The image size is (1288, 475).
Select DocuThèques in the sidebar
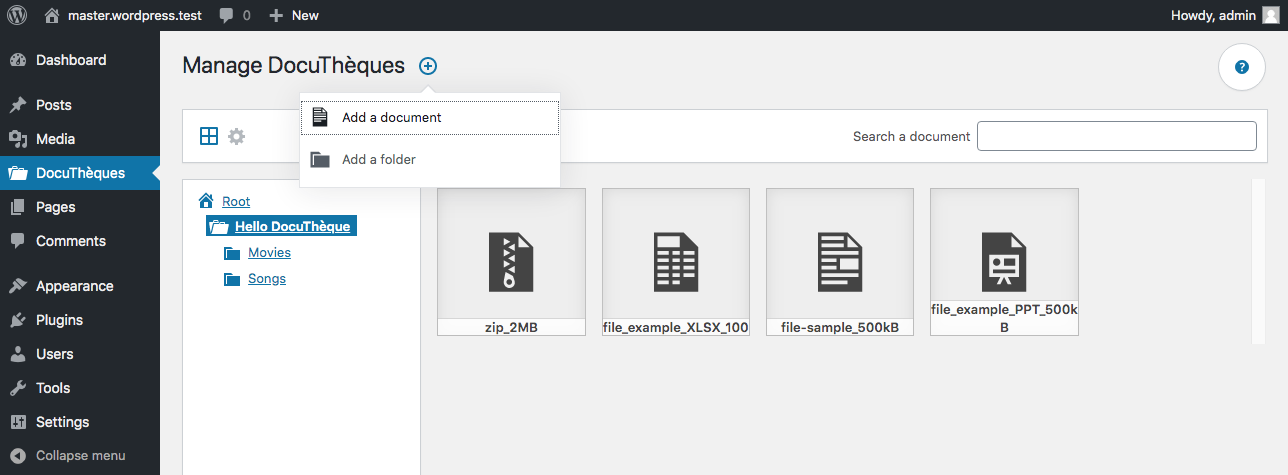(80, 173)
